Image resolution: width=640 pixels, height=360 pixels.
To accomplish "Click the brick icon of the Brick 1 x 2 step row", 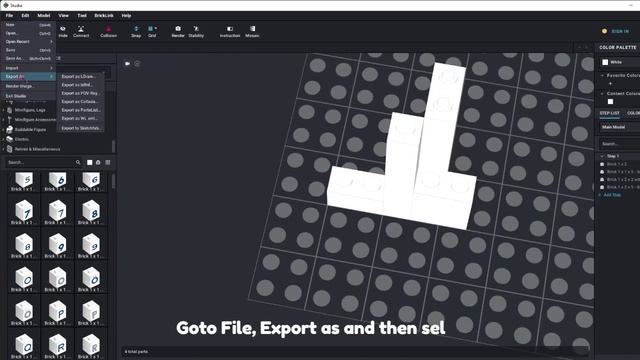I will pyautogui.click(x=602, y=164).
